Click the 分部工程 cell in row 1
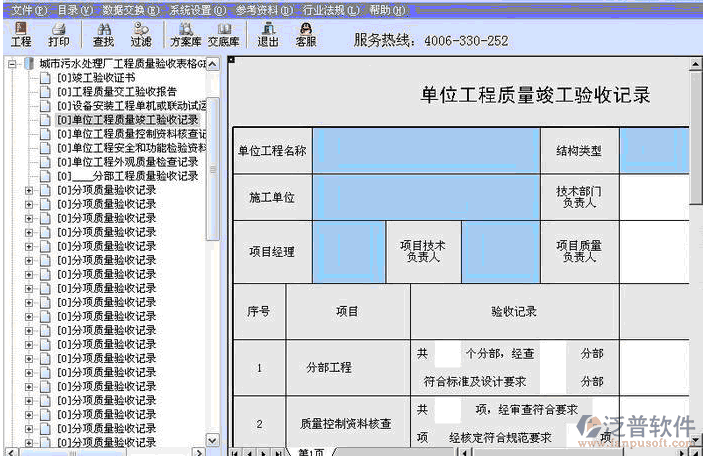This screenshot has width=706, height=459. pyautogui.click(x=348, y=368)
